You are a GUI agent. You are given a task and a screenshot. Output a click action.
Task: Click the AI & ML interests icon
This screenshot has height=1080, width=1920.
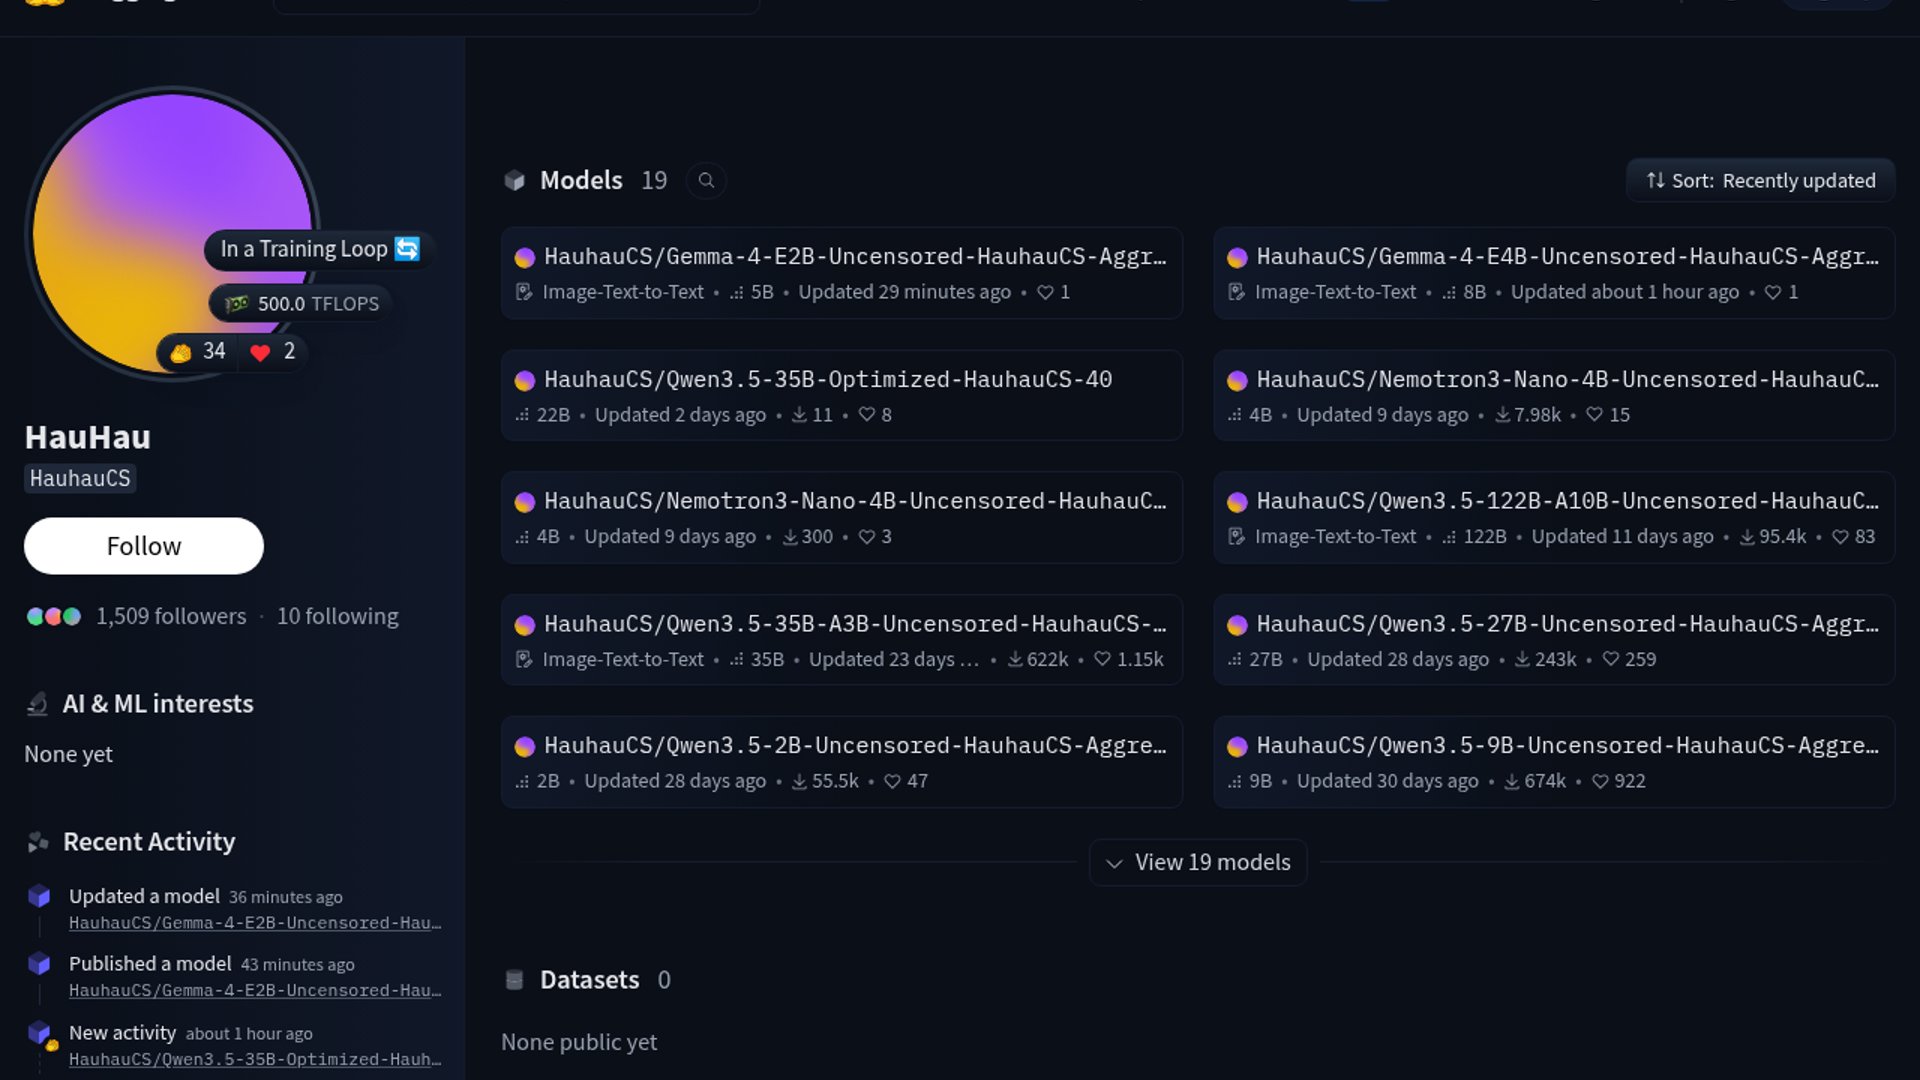tap(37, 704)
